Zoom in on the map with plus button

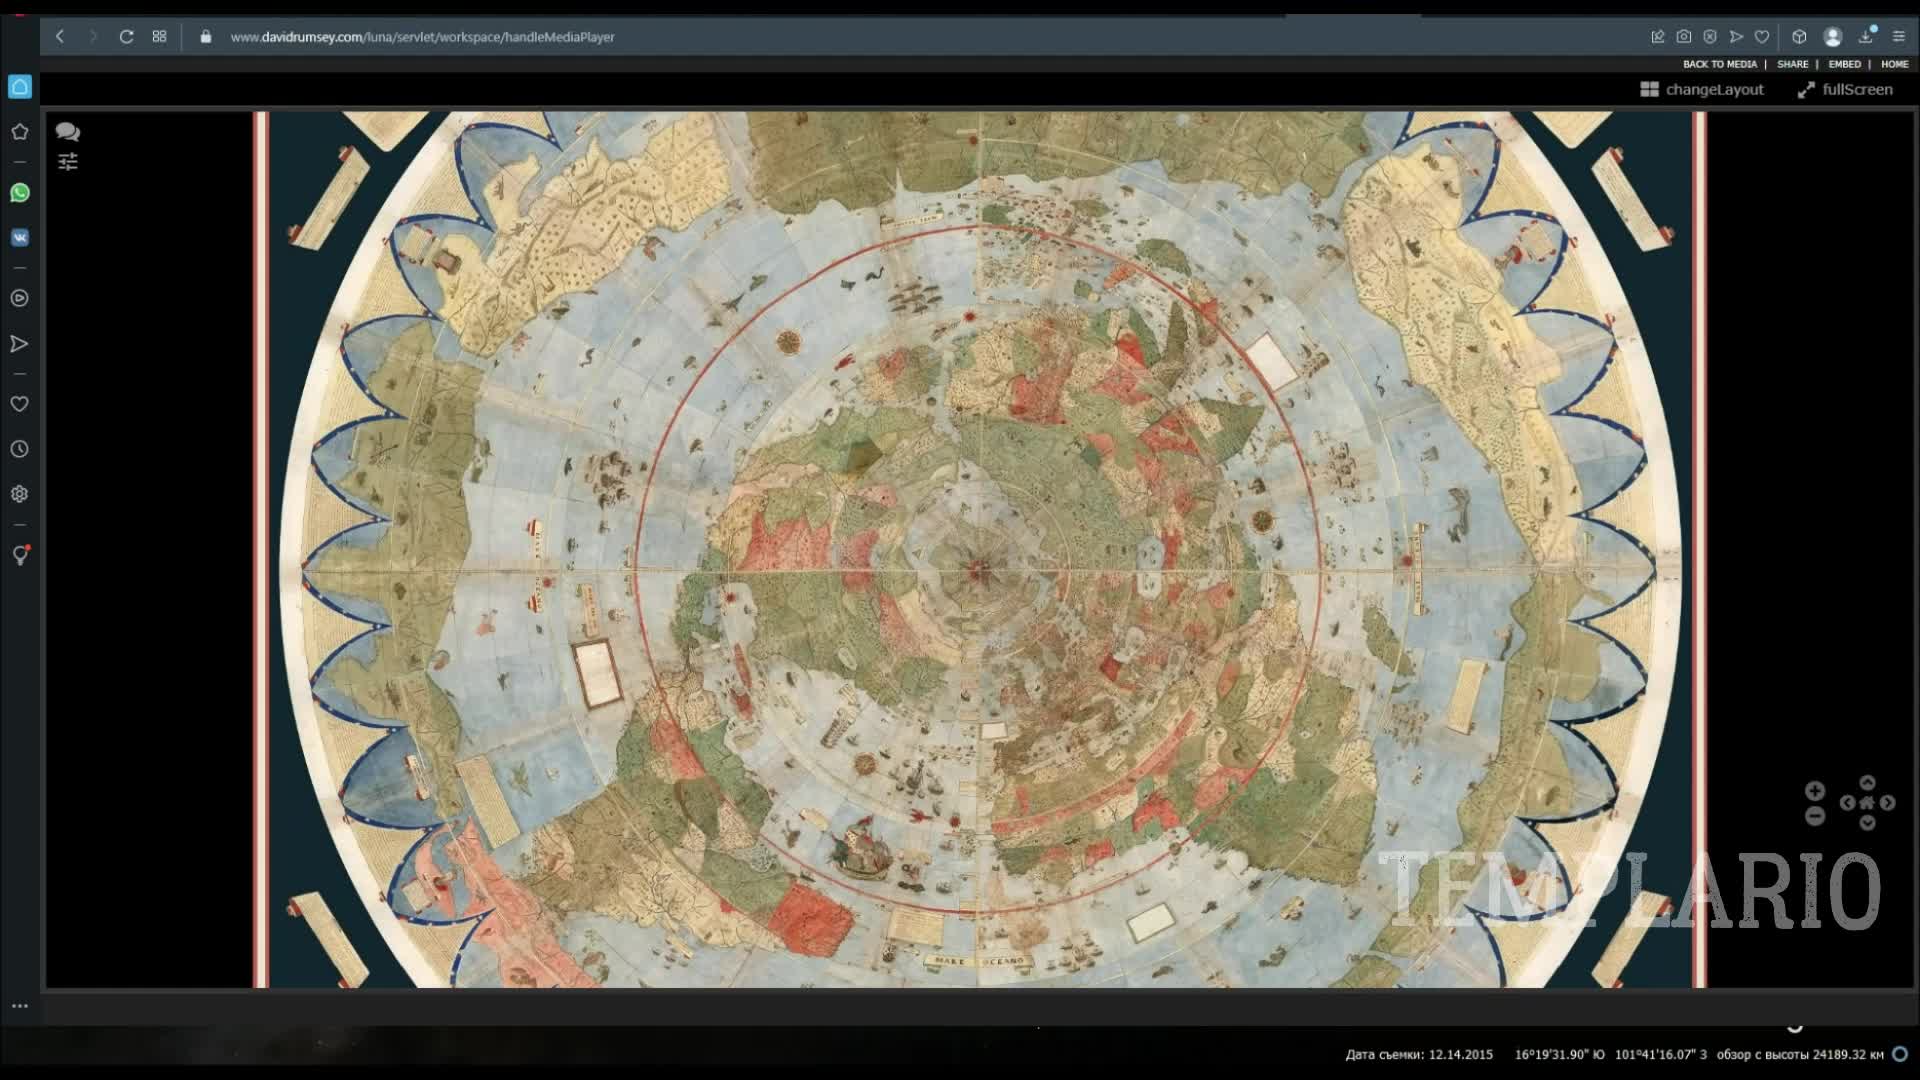click(x=1815, y=791)
